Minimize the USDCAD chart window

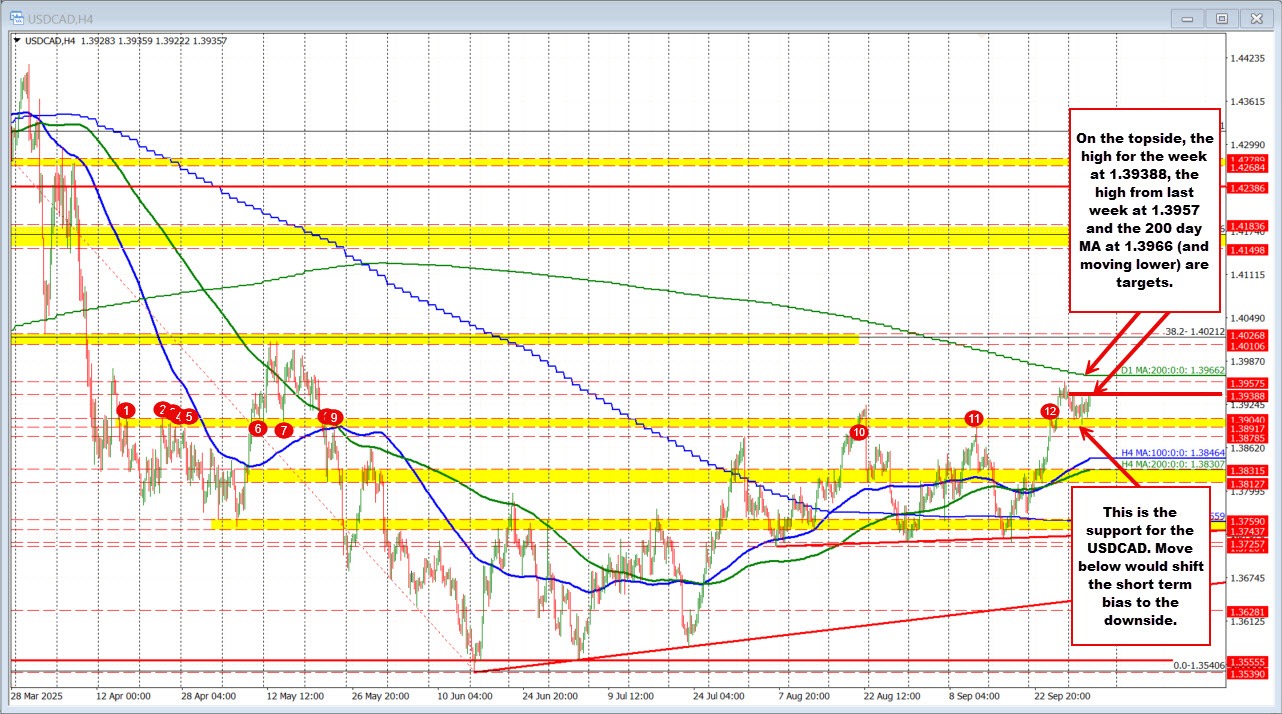1188,18
